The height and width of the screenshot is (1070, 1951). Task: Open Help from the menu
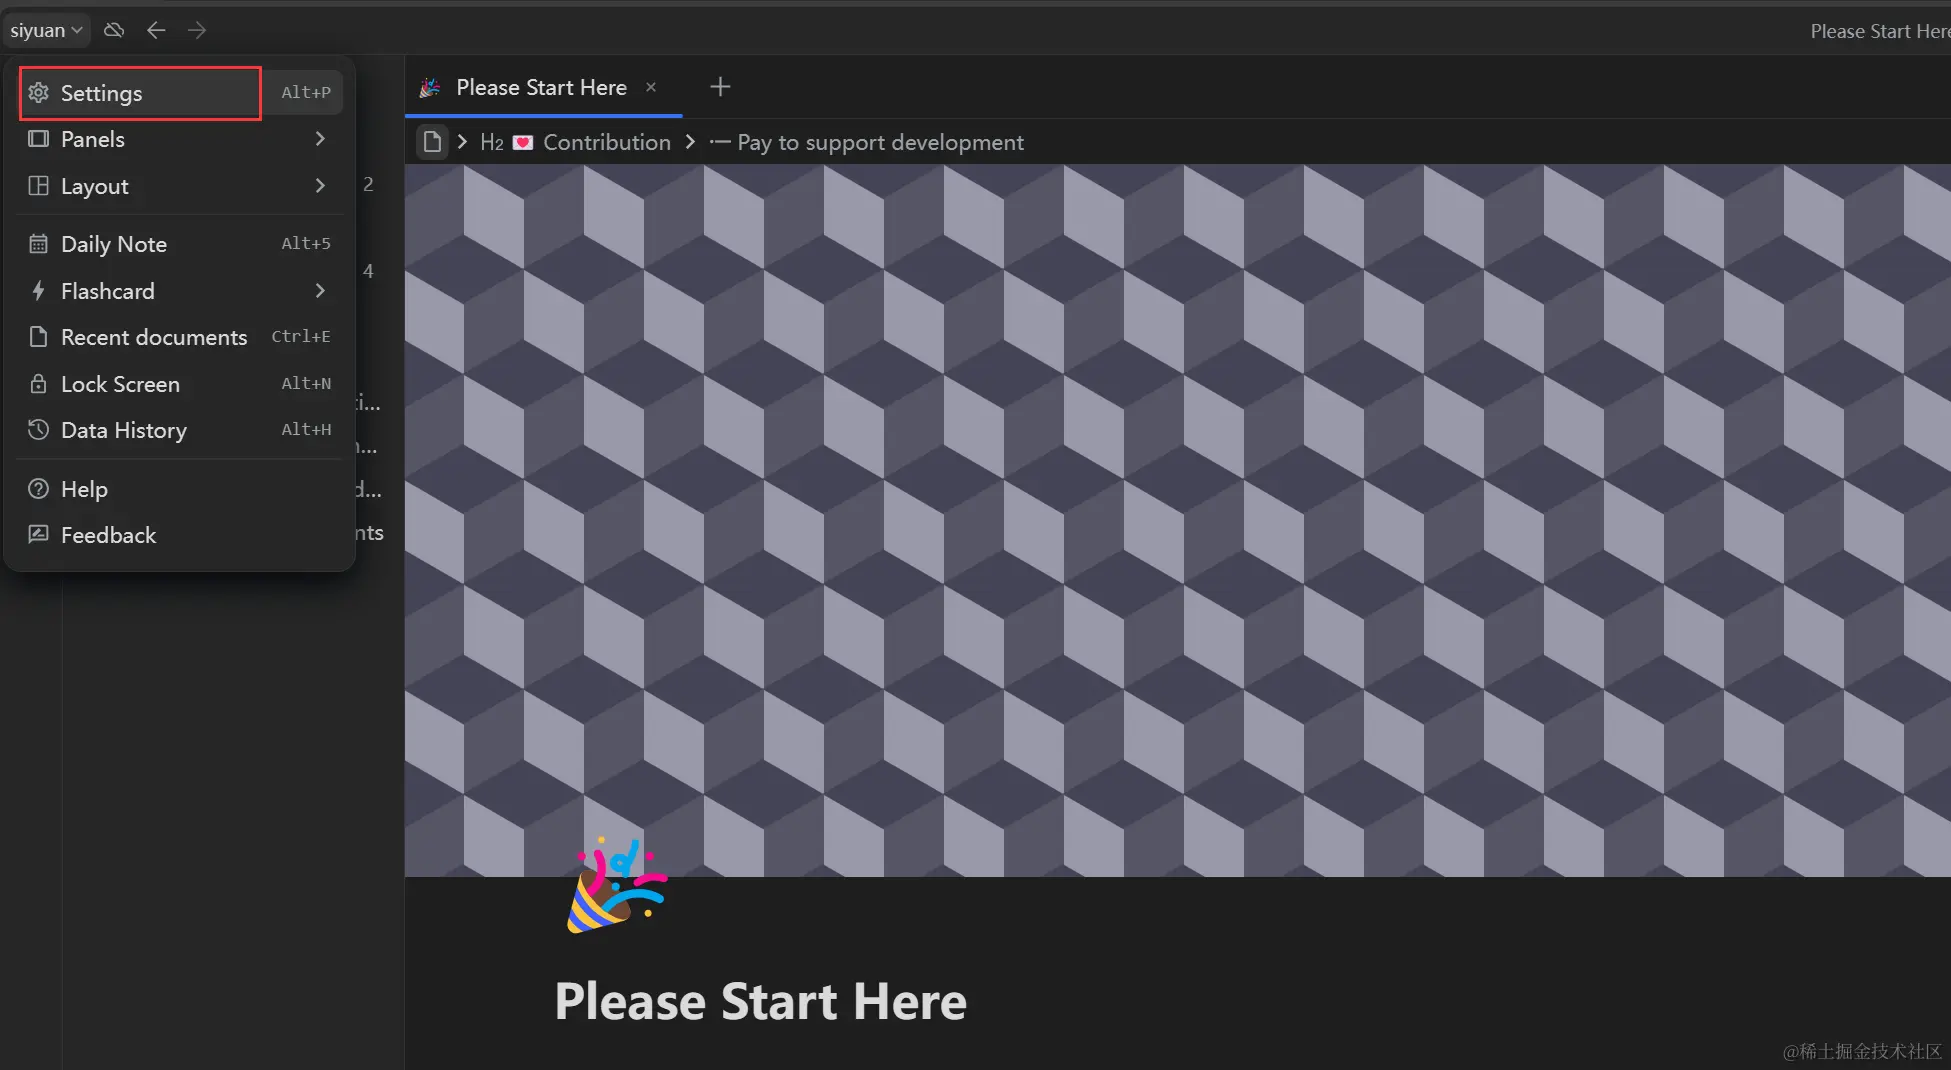point(84,488)
